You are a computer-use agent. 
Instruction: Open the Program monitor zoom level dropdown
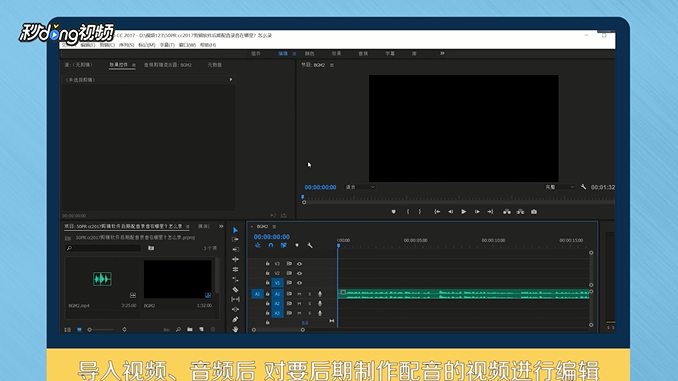tap(360, 187)
